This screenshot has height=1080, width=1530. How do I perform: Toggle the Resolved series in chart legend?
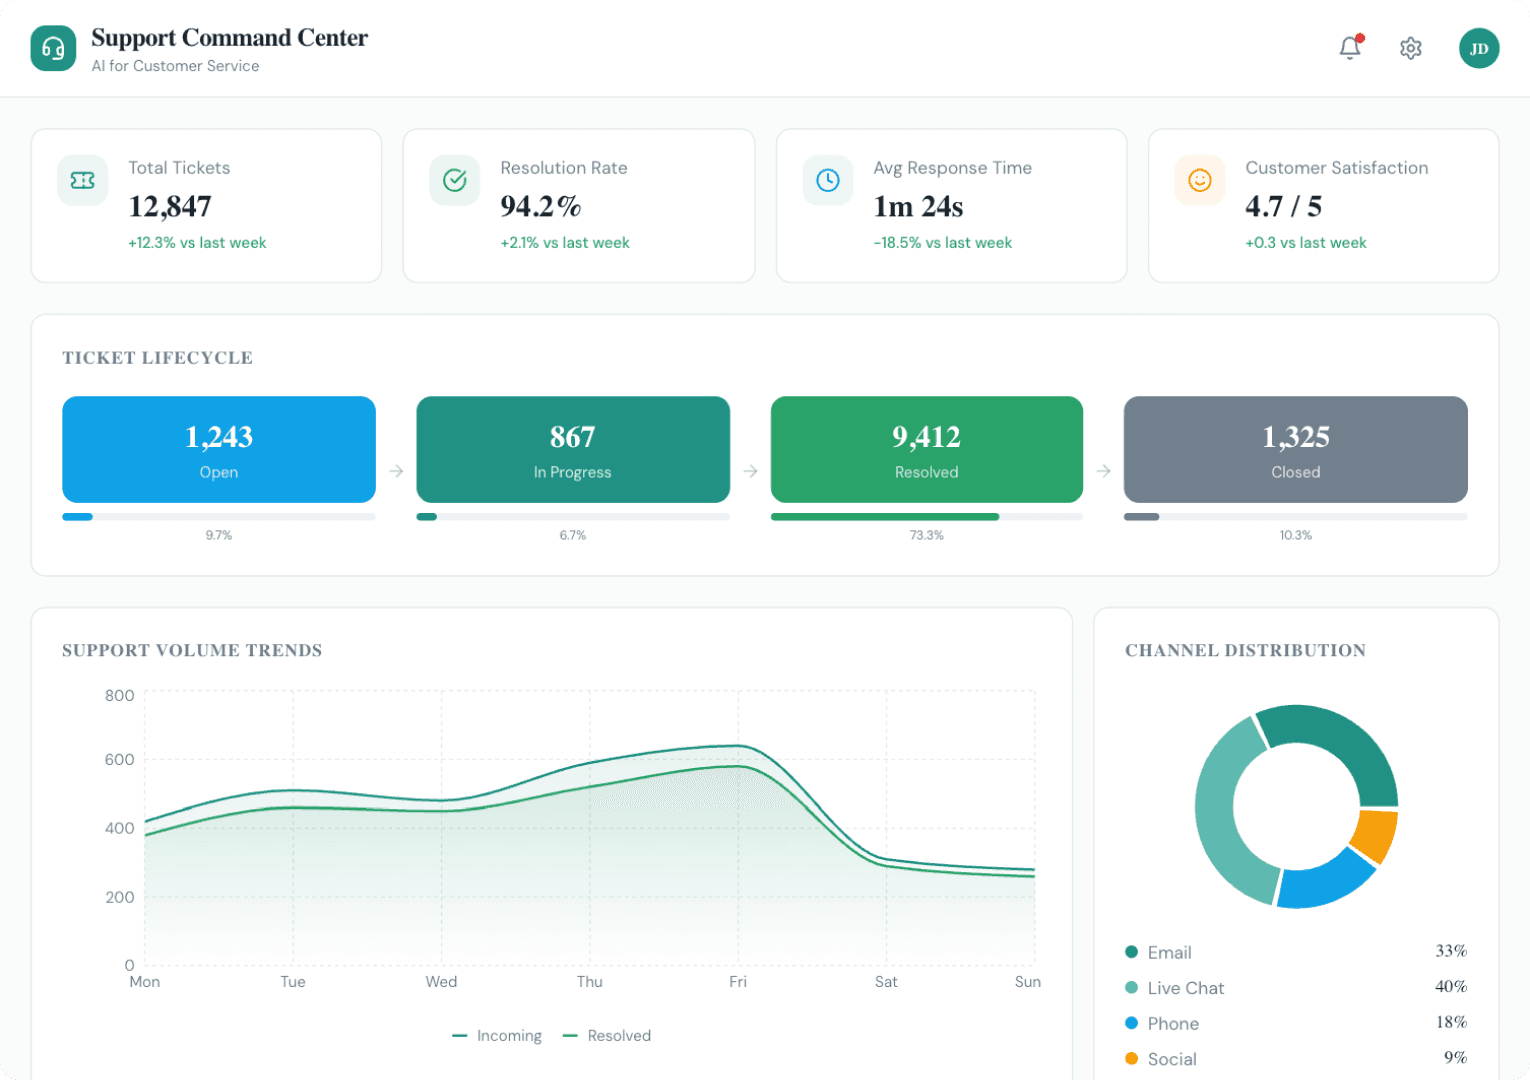coord(607,1036)
